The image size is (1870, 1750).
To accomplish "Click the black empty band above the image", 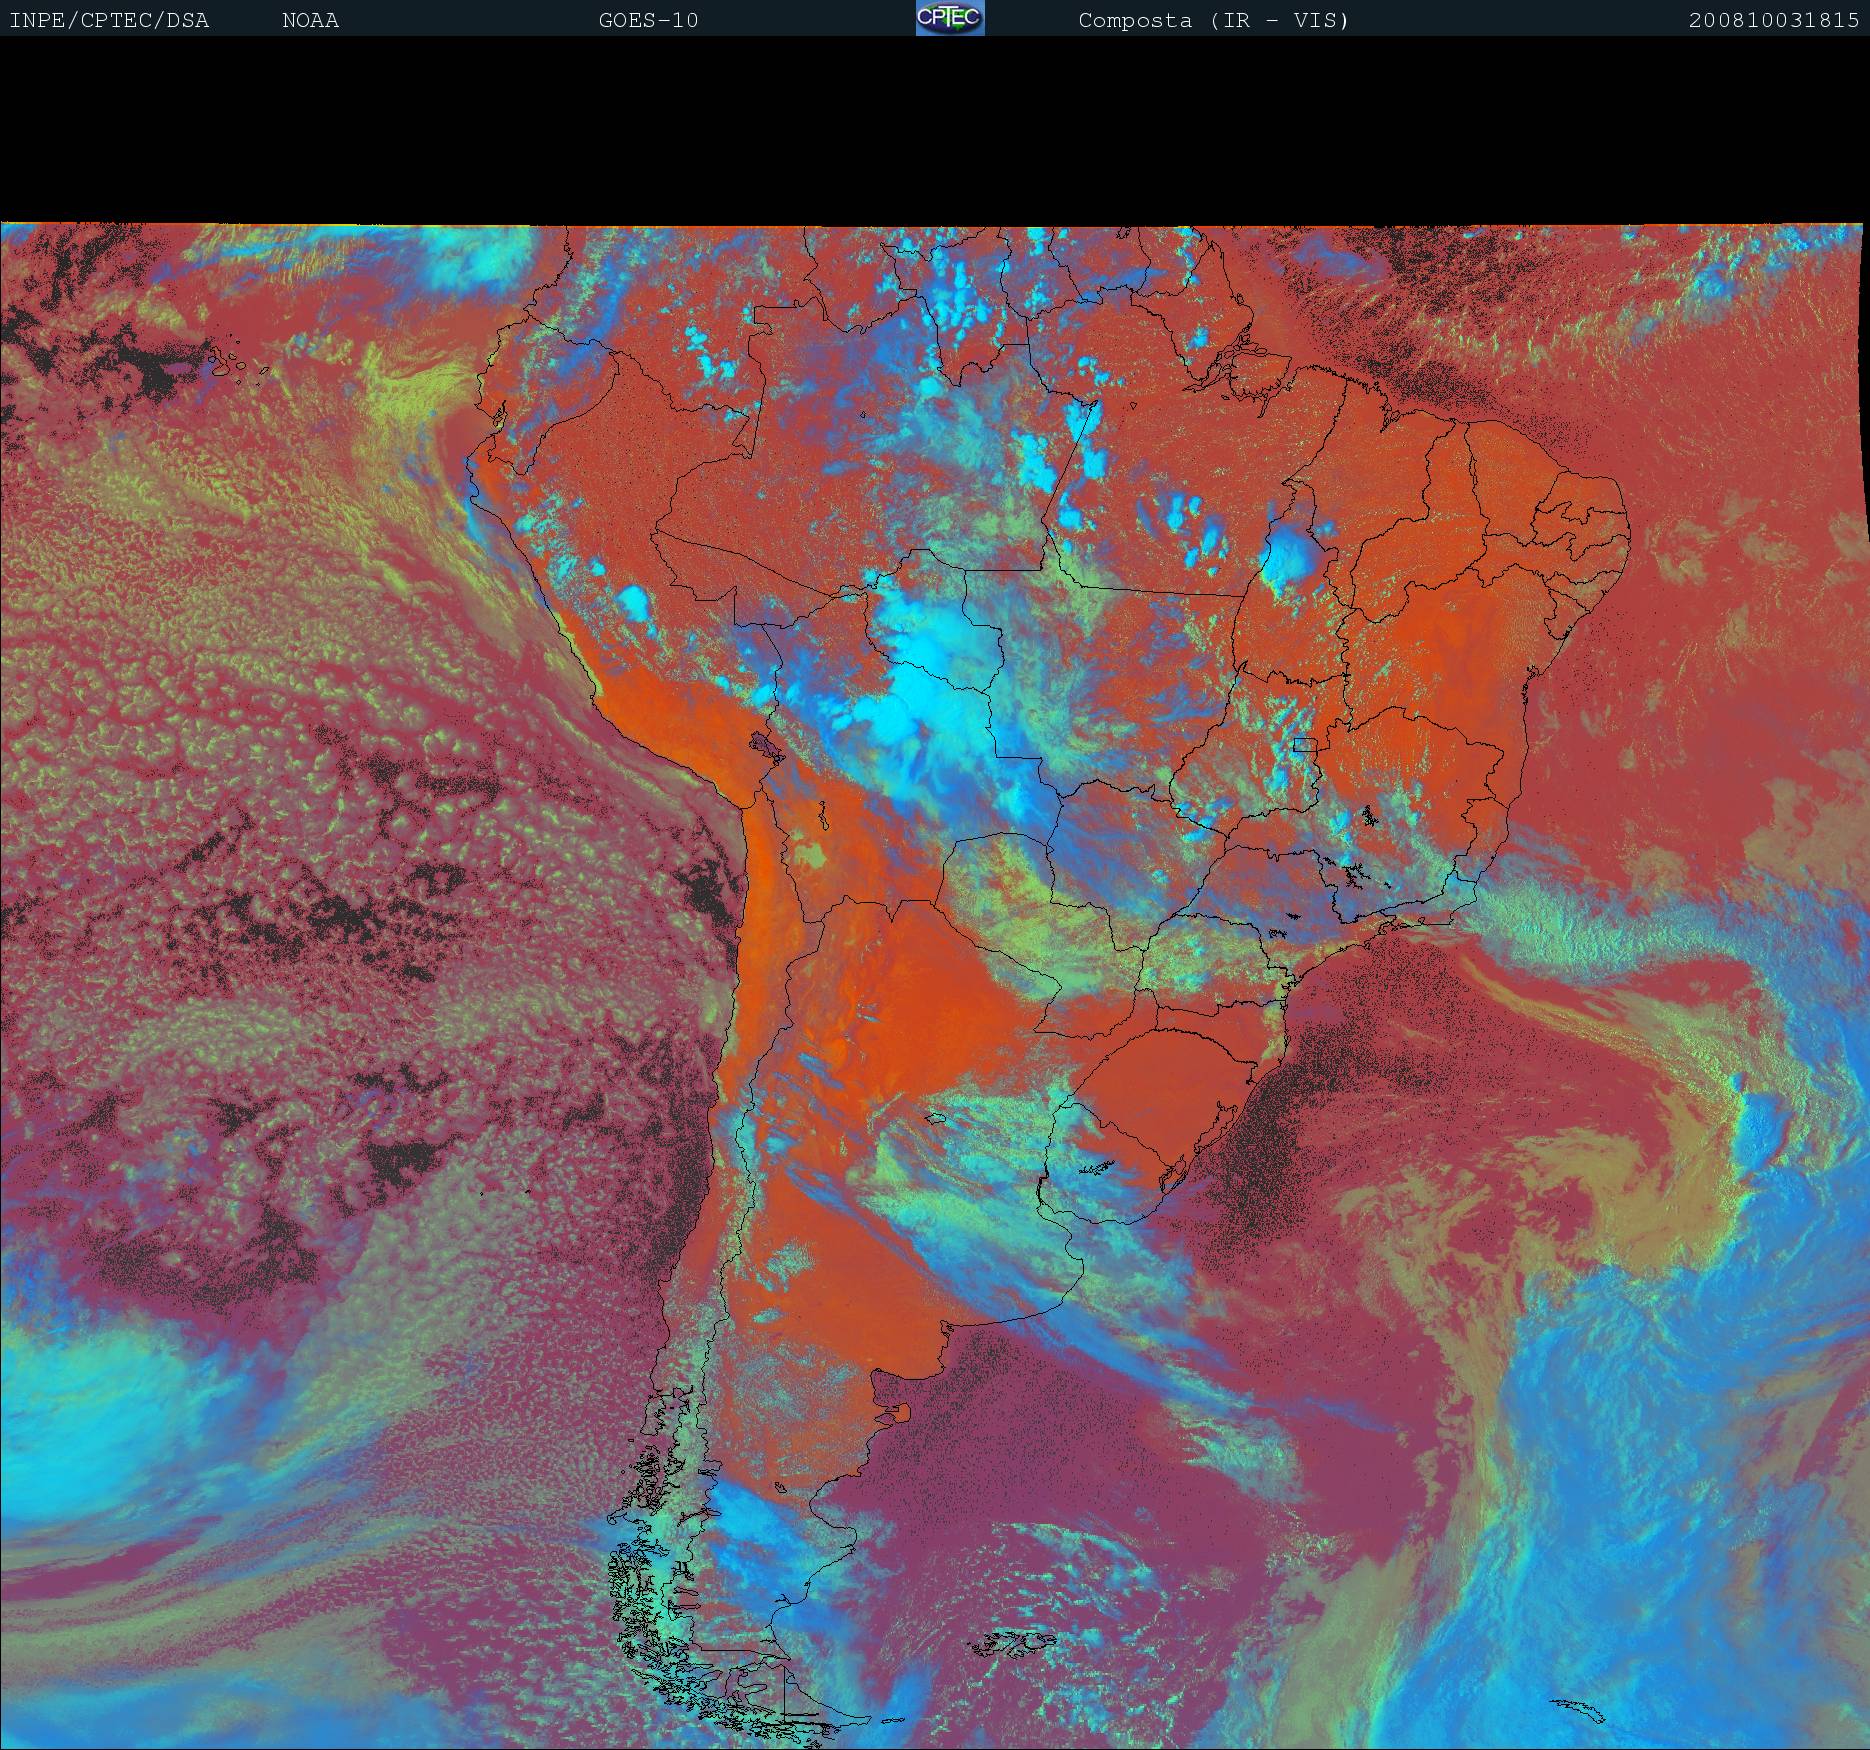I will [935, 130].
